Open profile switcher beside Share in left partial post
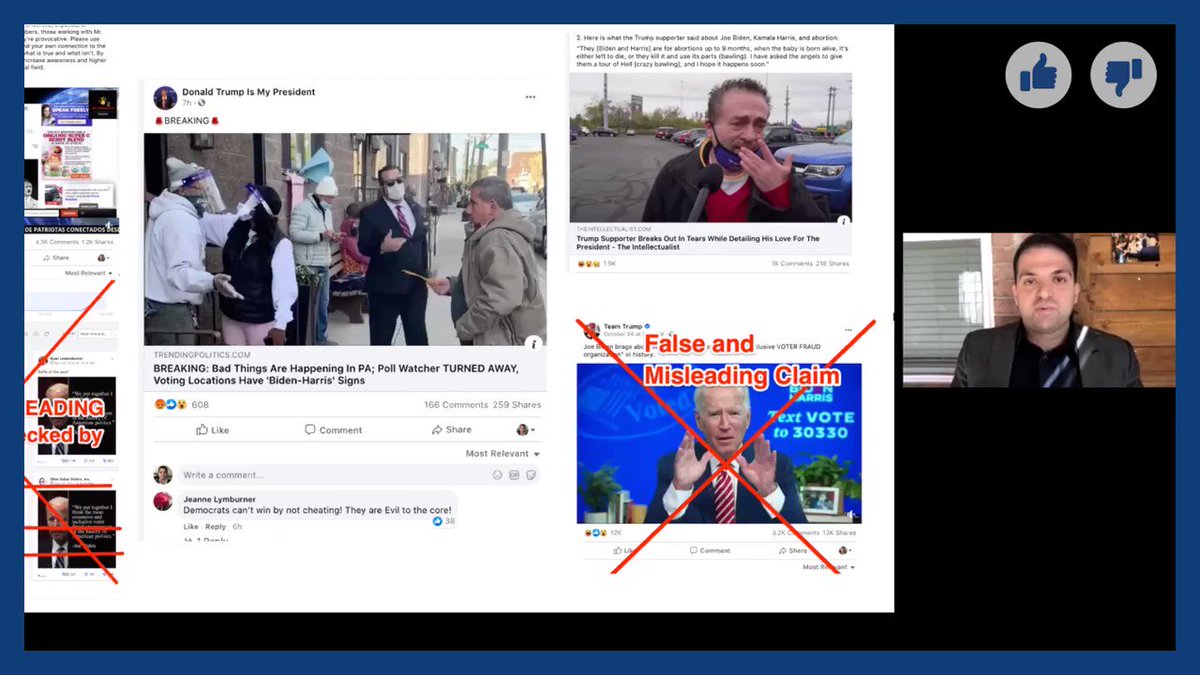 105,258
